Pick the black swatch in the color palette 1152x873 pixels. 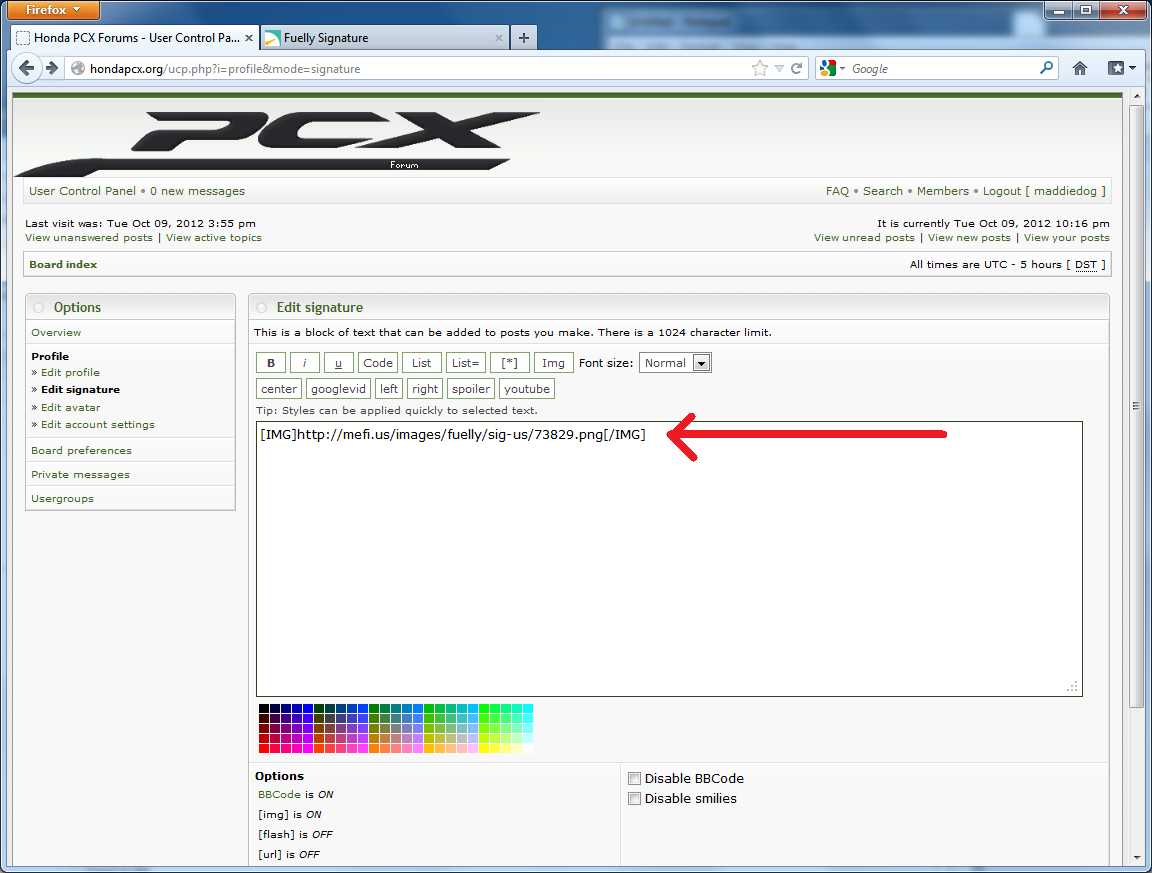[x=264, y=709]
